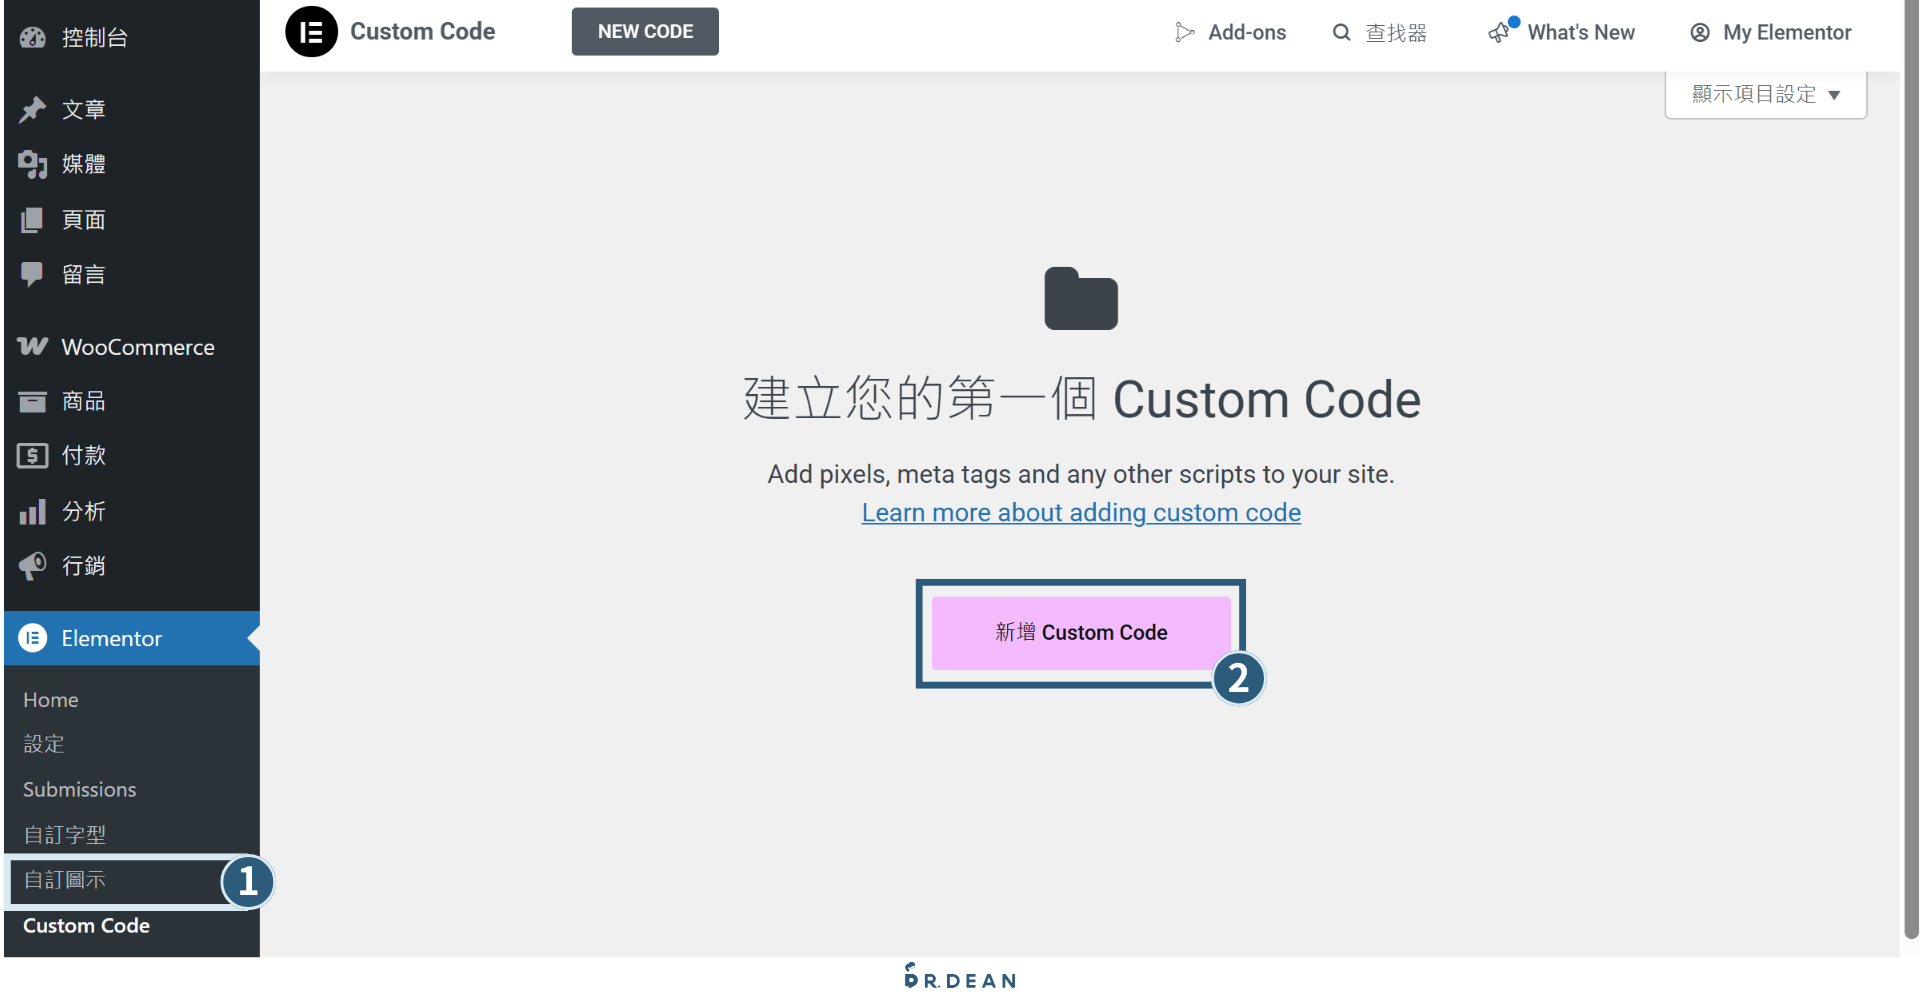
Task: Go to Submissions in Elementor menu
Action: tap(79, 789)
